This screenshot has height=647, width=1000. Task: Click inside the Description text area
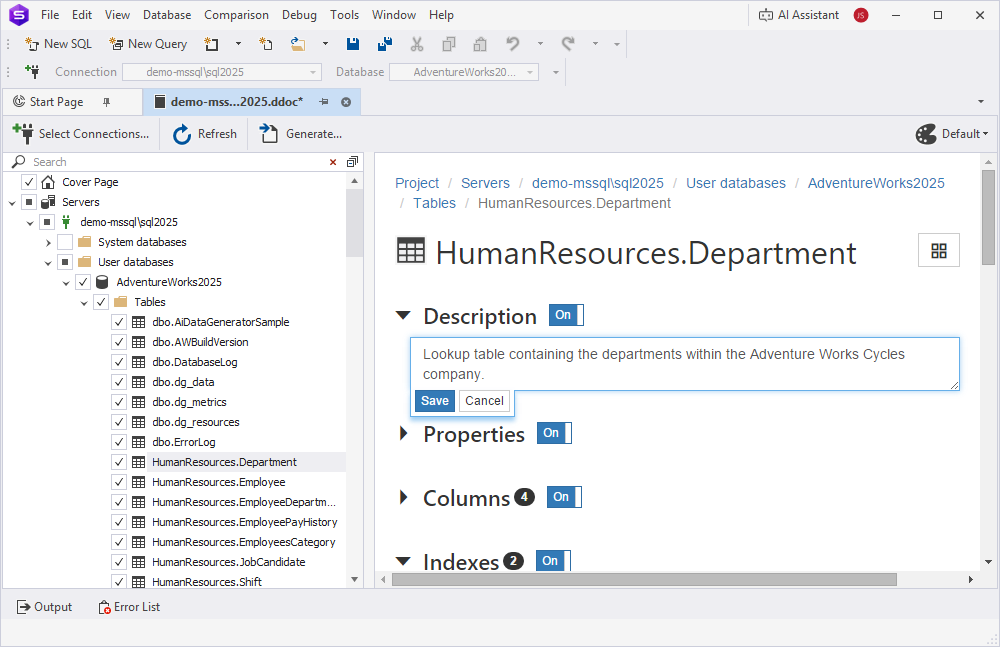(x=684, y=364)
